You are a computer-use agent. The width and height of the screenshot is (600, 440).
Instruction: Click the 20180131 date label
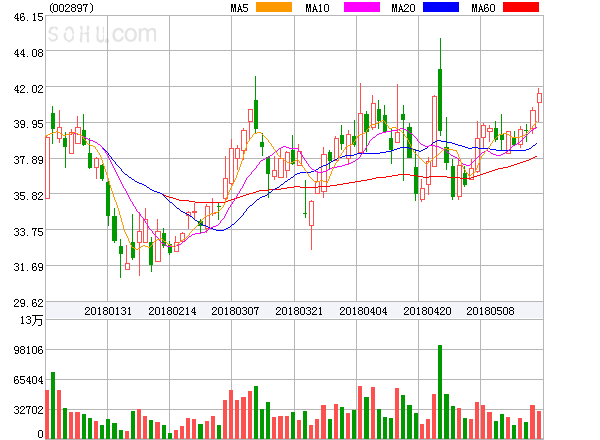[x=108, y=311]
